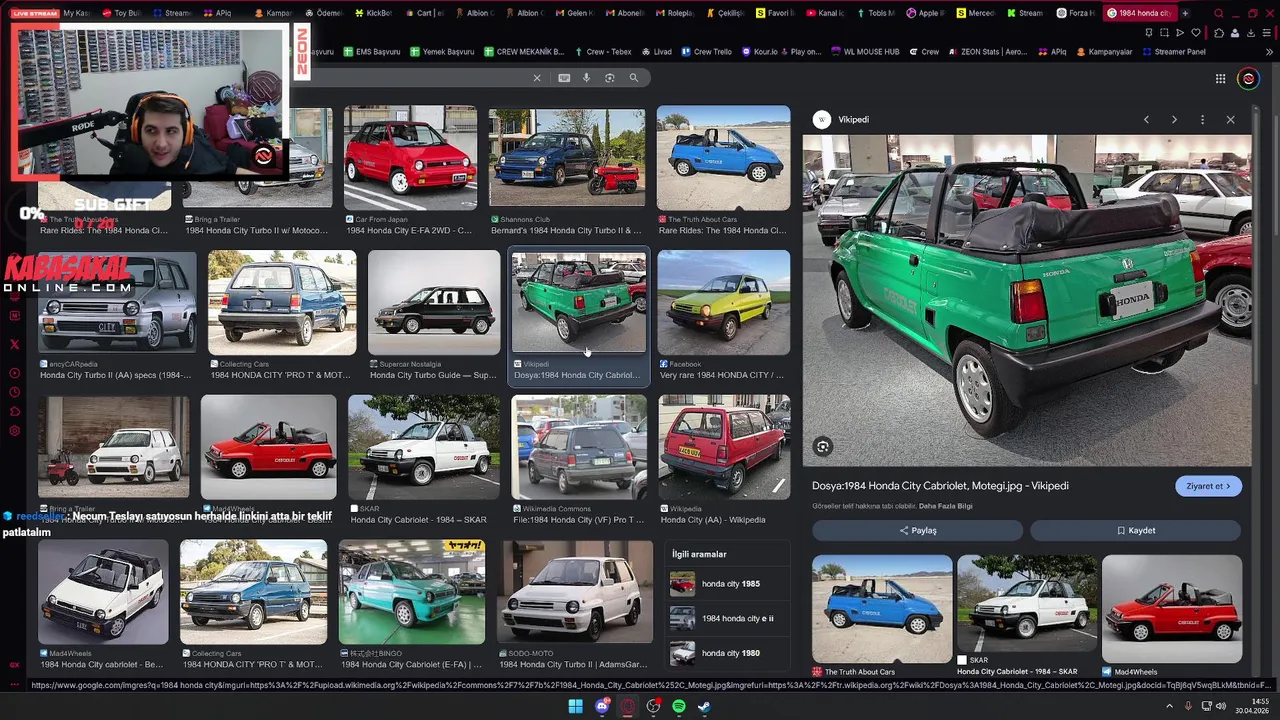Viewport: 1280px width, 720px height.
Task: Open a new browser tab with plus
Action: pos(1185,13)
